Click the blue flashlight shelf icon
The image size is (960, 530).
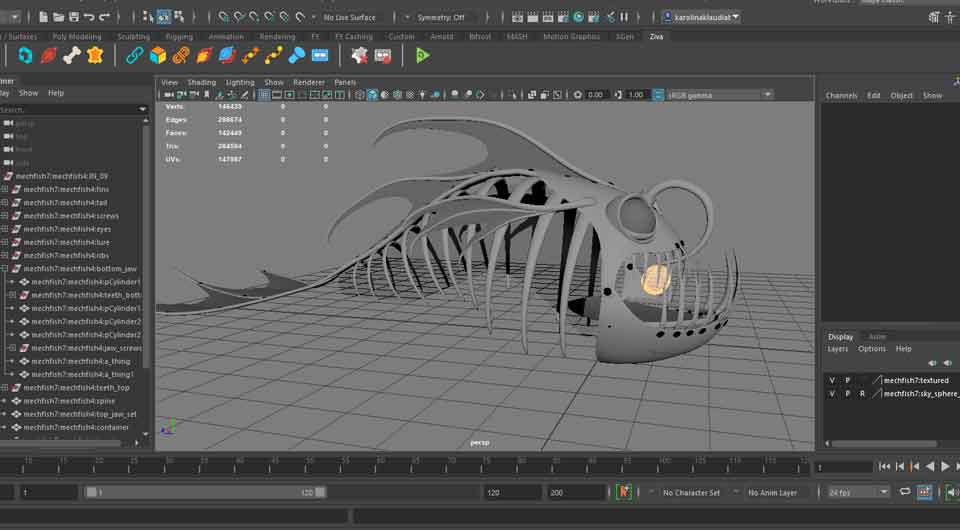click(x=296, y=56)
